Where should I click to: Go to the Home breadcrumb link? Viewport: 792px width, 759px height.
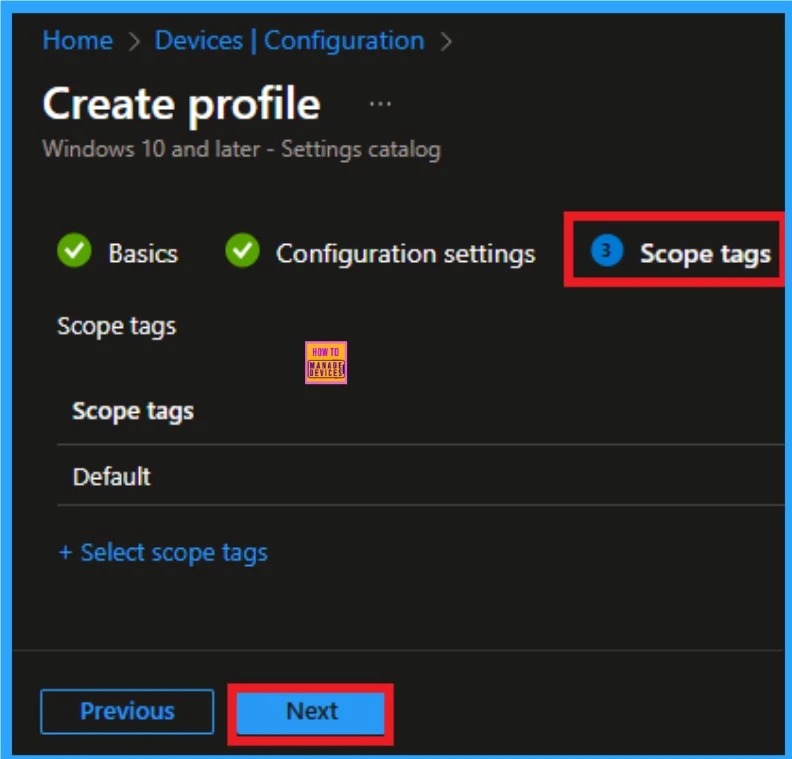(x=77, y=40)
